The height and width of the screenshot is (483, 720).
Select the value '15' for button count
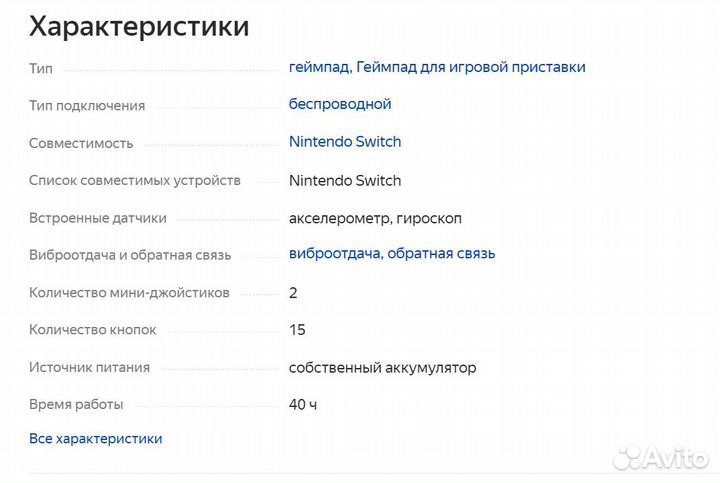297,330
